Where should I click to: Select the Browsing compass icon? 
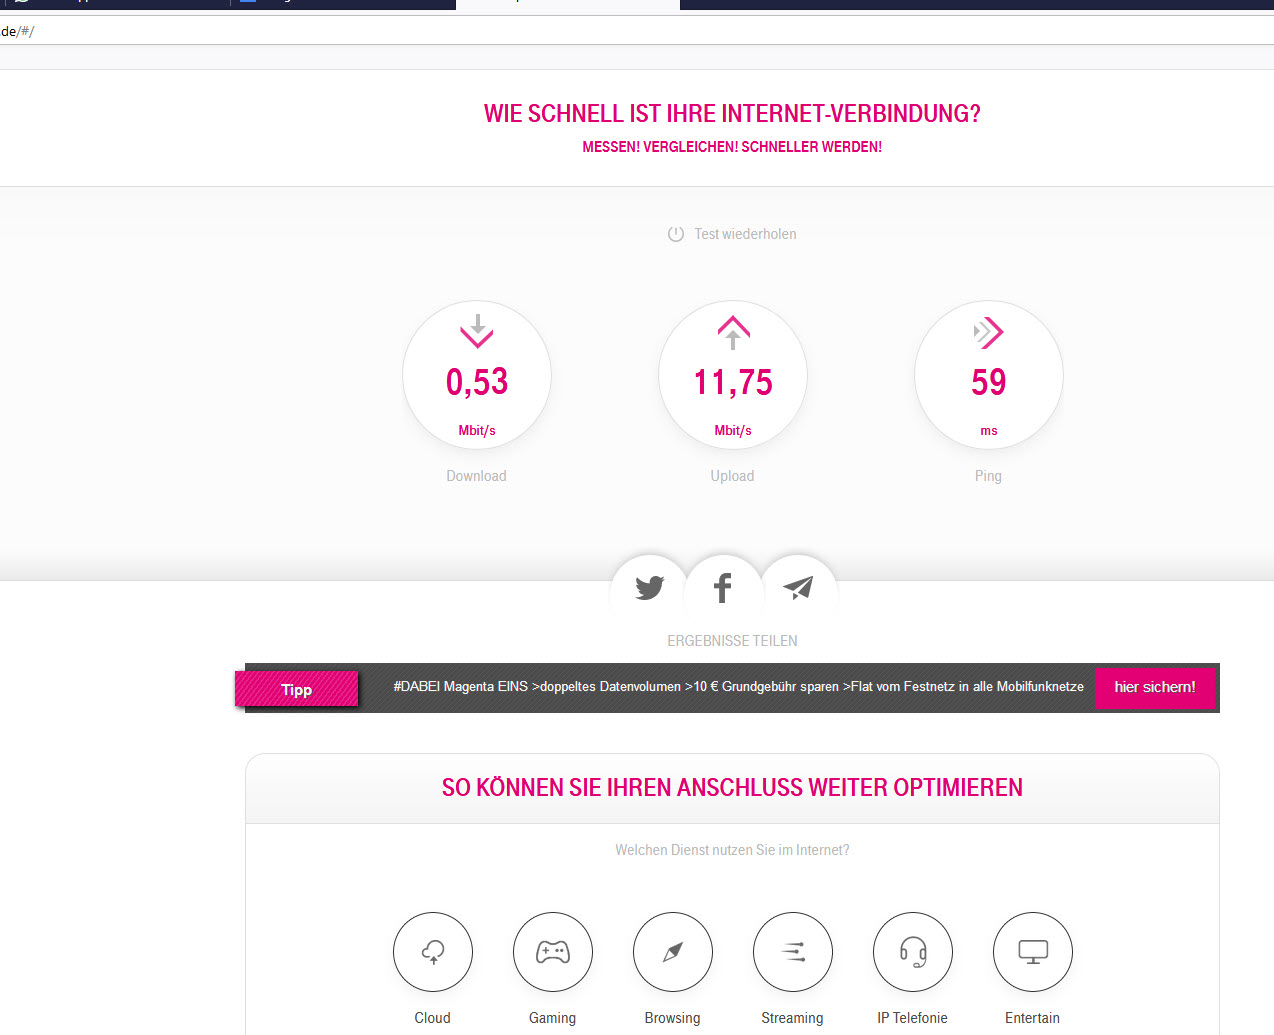point(673,952)
